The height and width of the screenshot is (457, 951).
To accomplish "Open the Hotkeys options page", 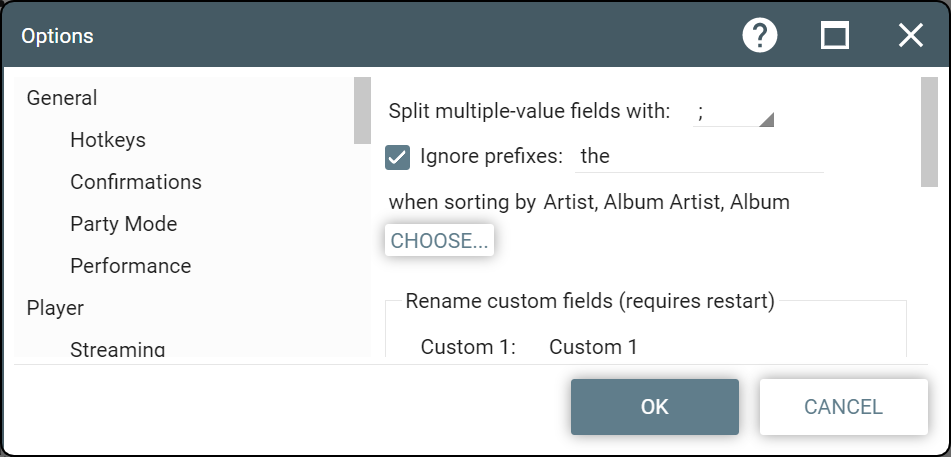I will 108,140.
